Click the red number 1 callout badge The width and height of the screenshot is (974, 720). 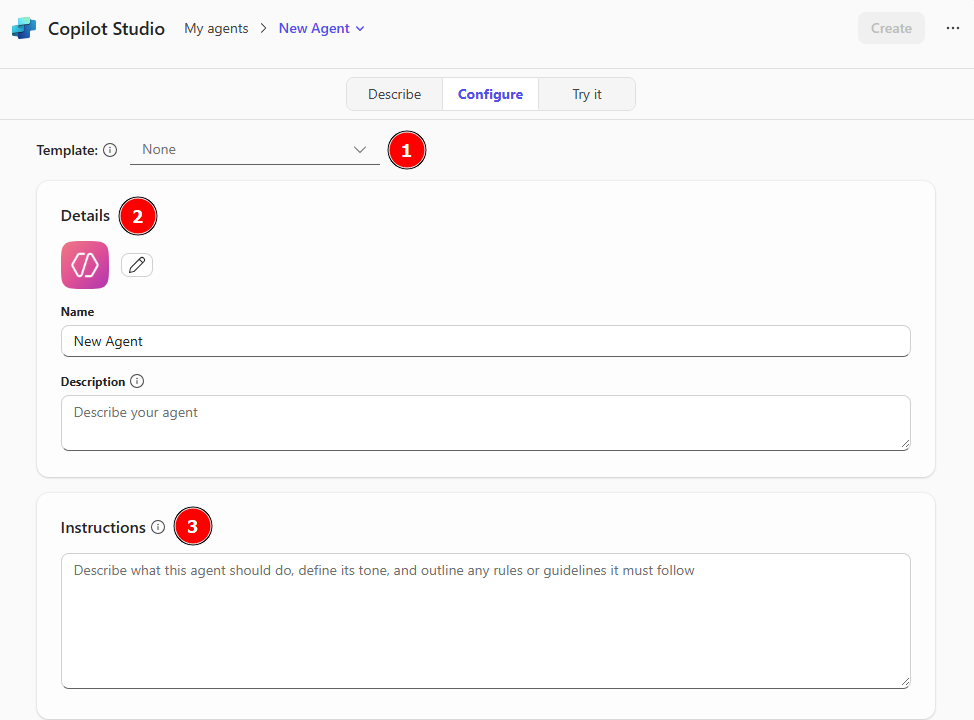pos(406,151)
